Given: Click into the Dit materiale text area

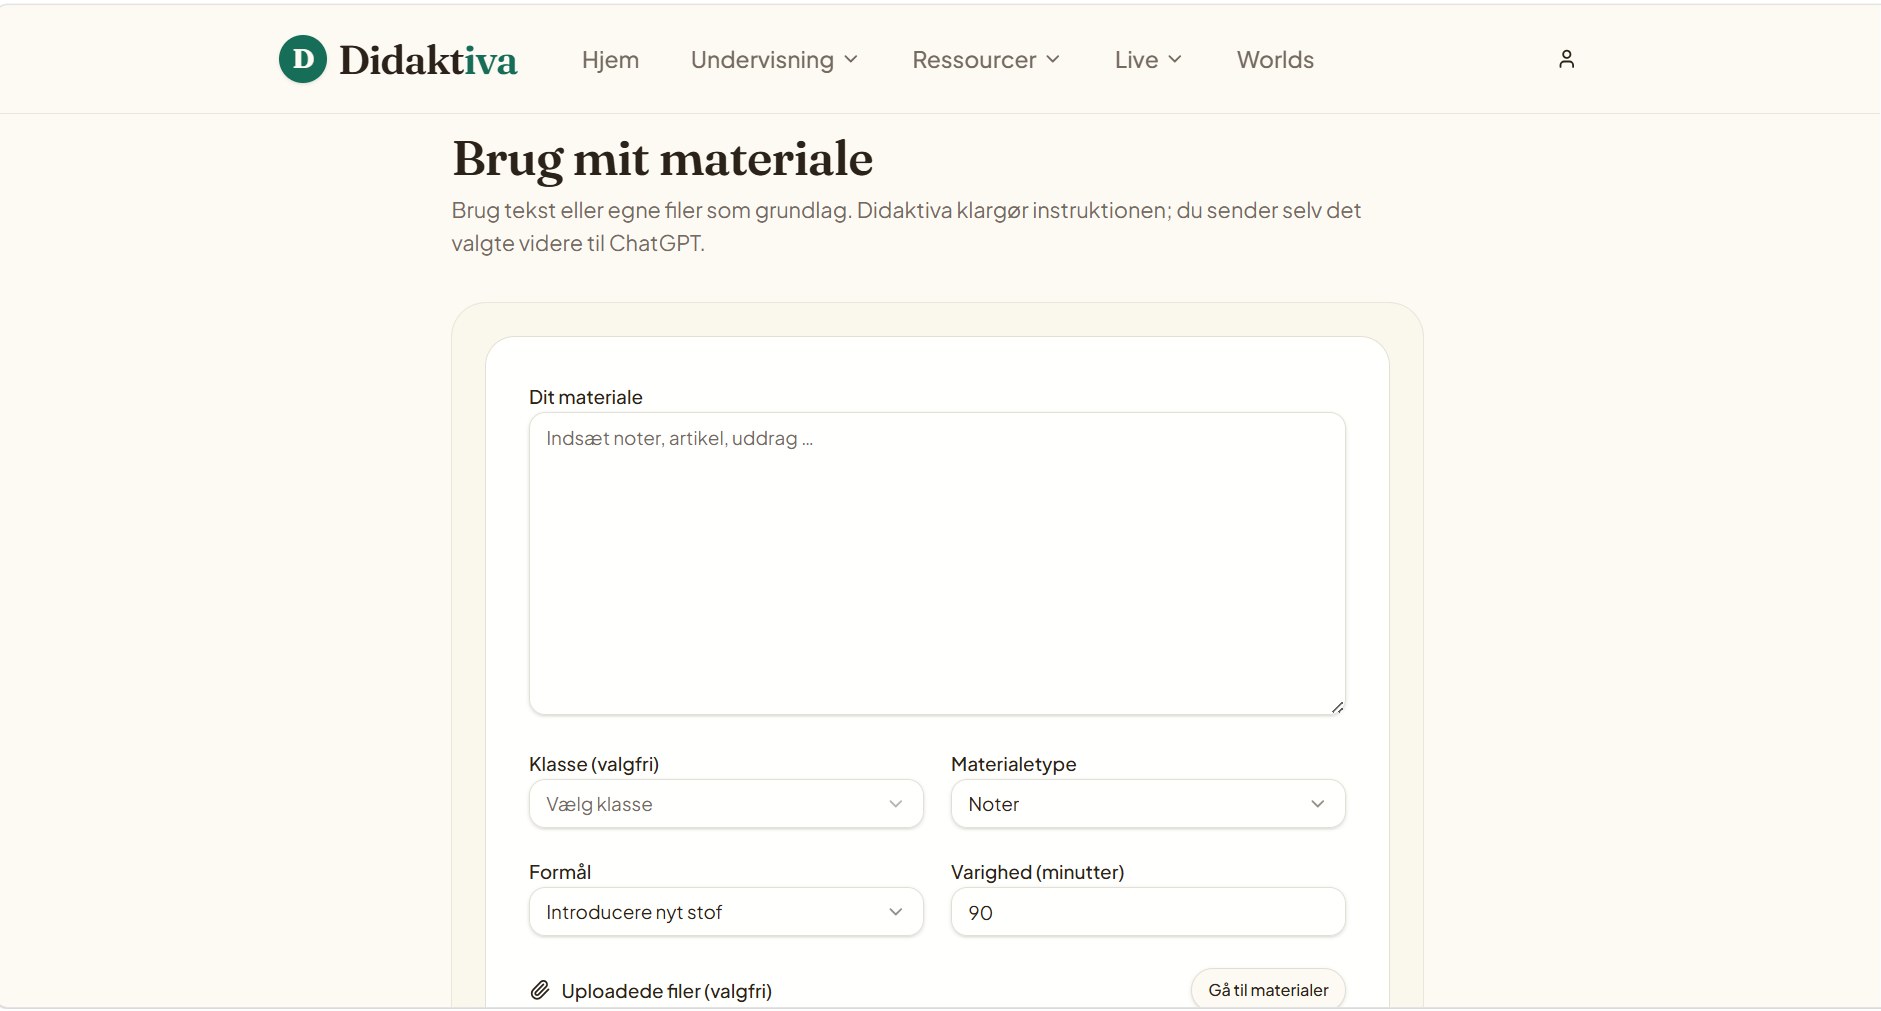Looking at the screenshot, I should [x=937, y=564].
